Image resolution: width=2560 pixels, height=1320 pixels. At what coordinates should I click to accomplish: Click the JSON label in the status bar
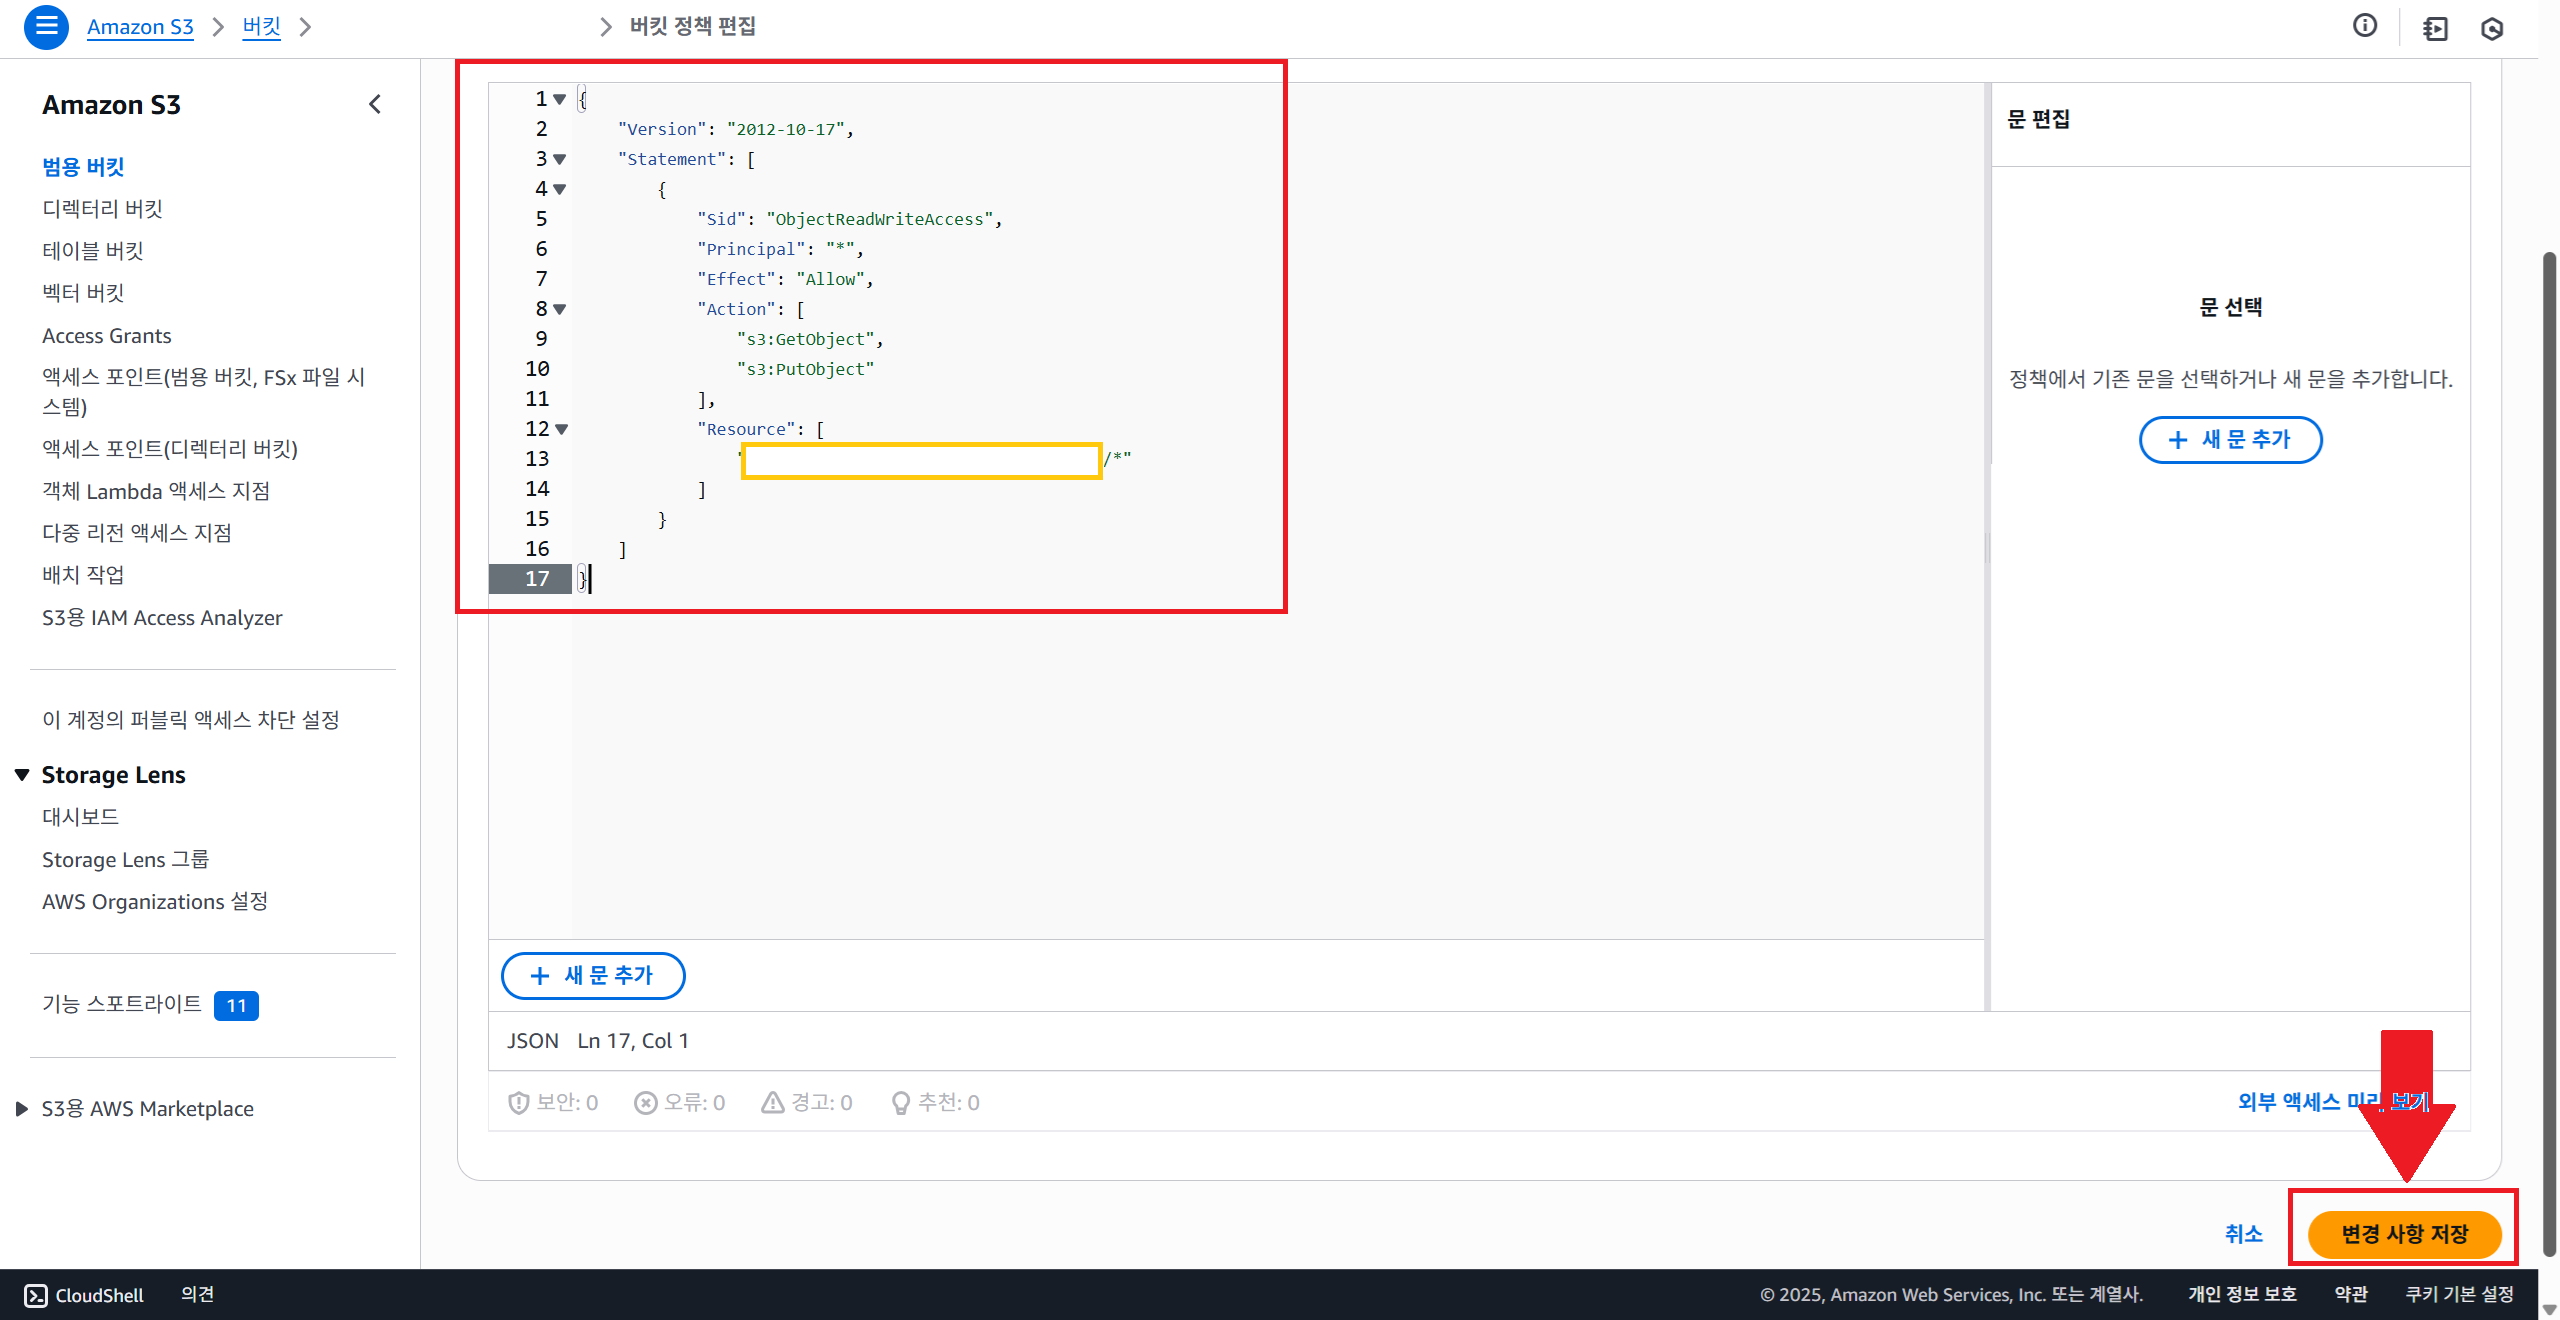(x=533, y=1041)
